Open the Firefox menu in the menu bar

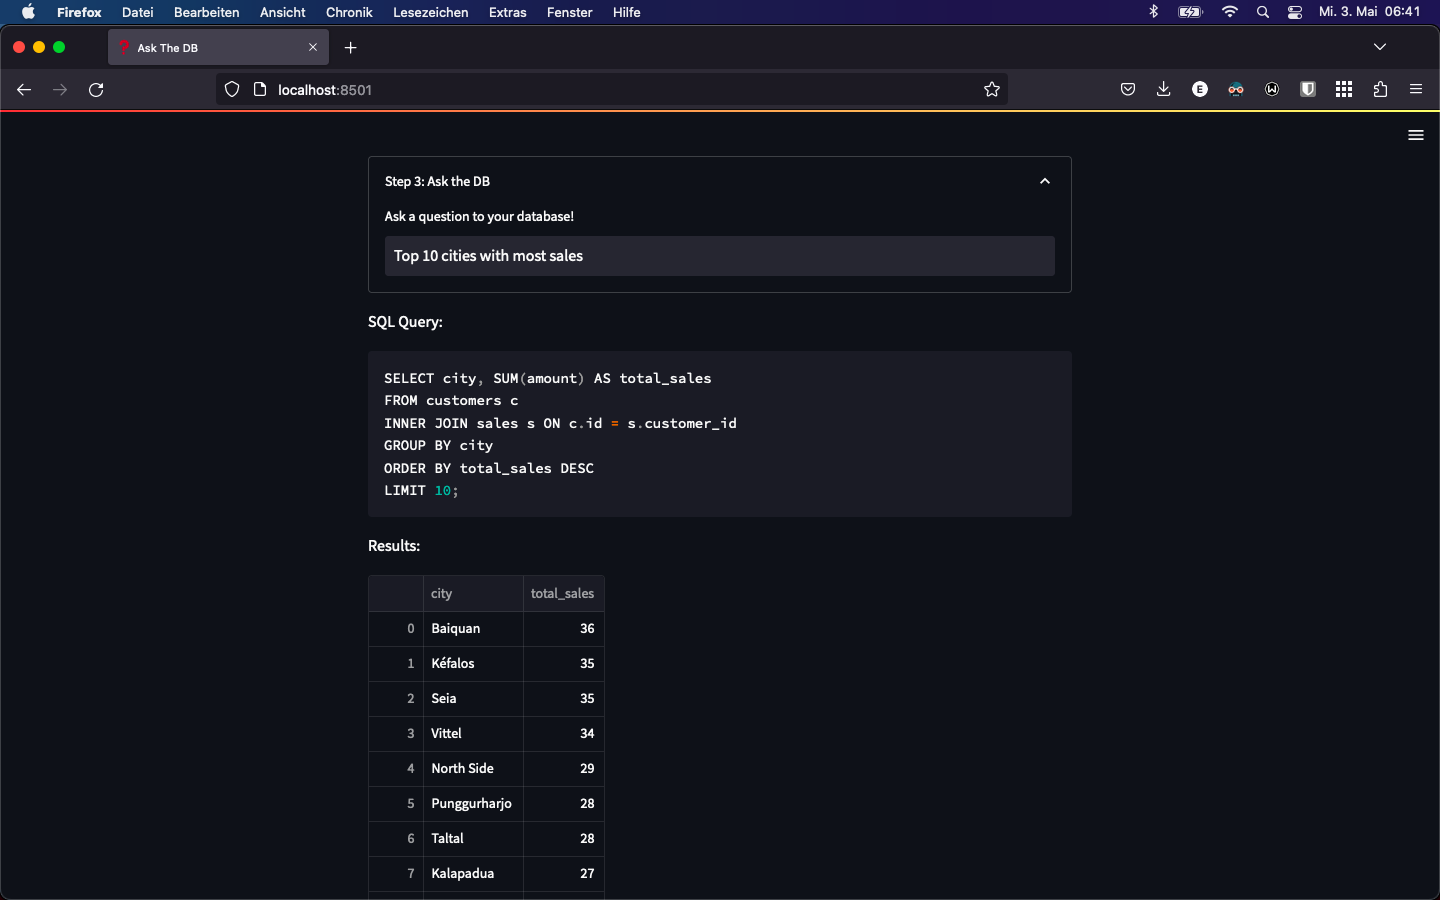point(79,12)
